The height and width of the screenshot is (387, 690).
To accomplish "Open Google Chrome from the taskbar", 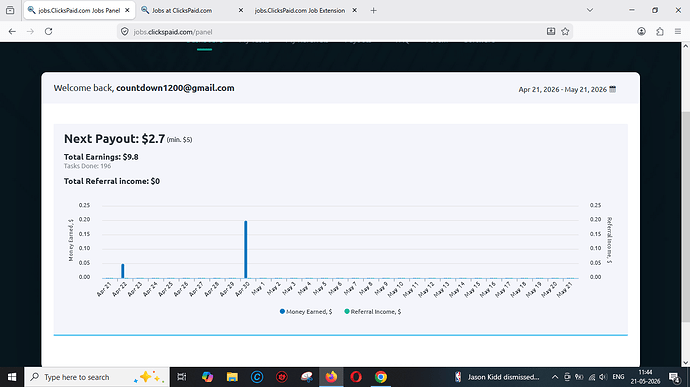I will pos(381,377).
